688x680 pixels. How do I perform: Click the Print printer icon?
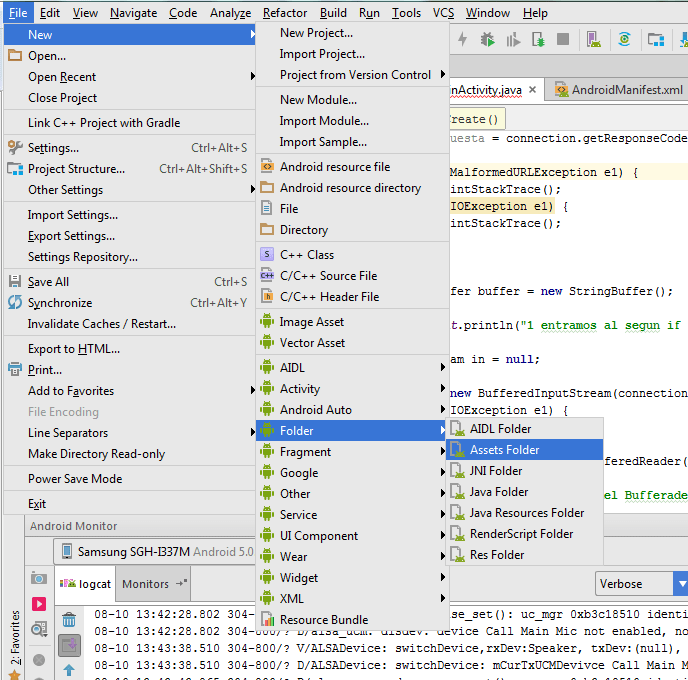[x=15, y=369]
